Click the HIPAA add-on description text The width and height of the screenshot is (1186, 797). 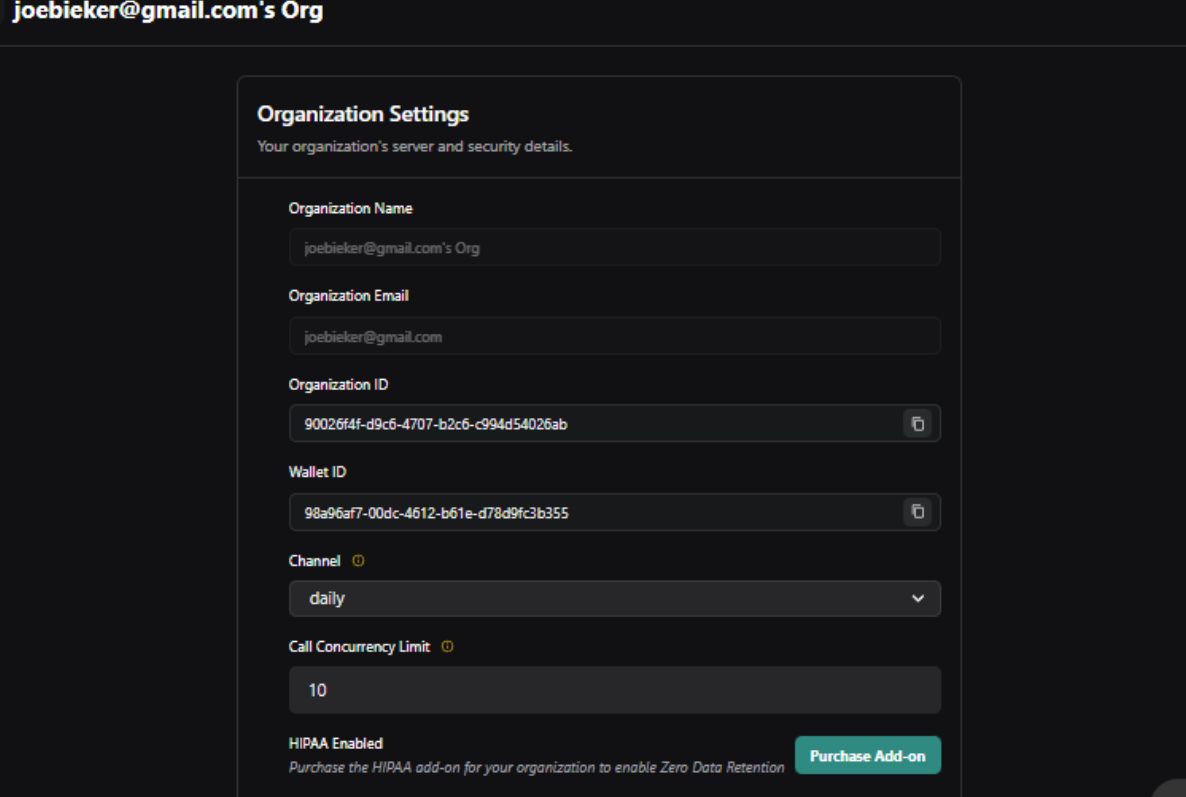coord(536,768)
